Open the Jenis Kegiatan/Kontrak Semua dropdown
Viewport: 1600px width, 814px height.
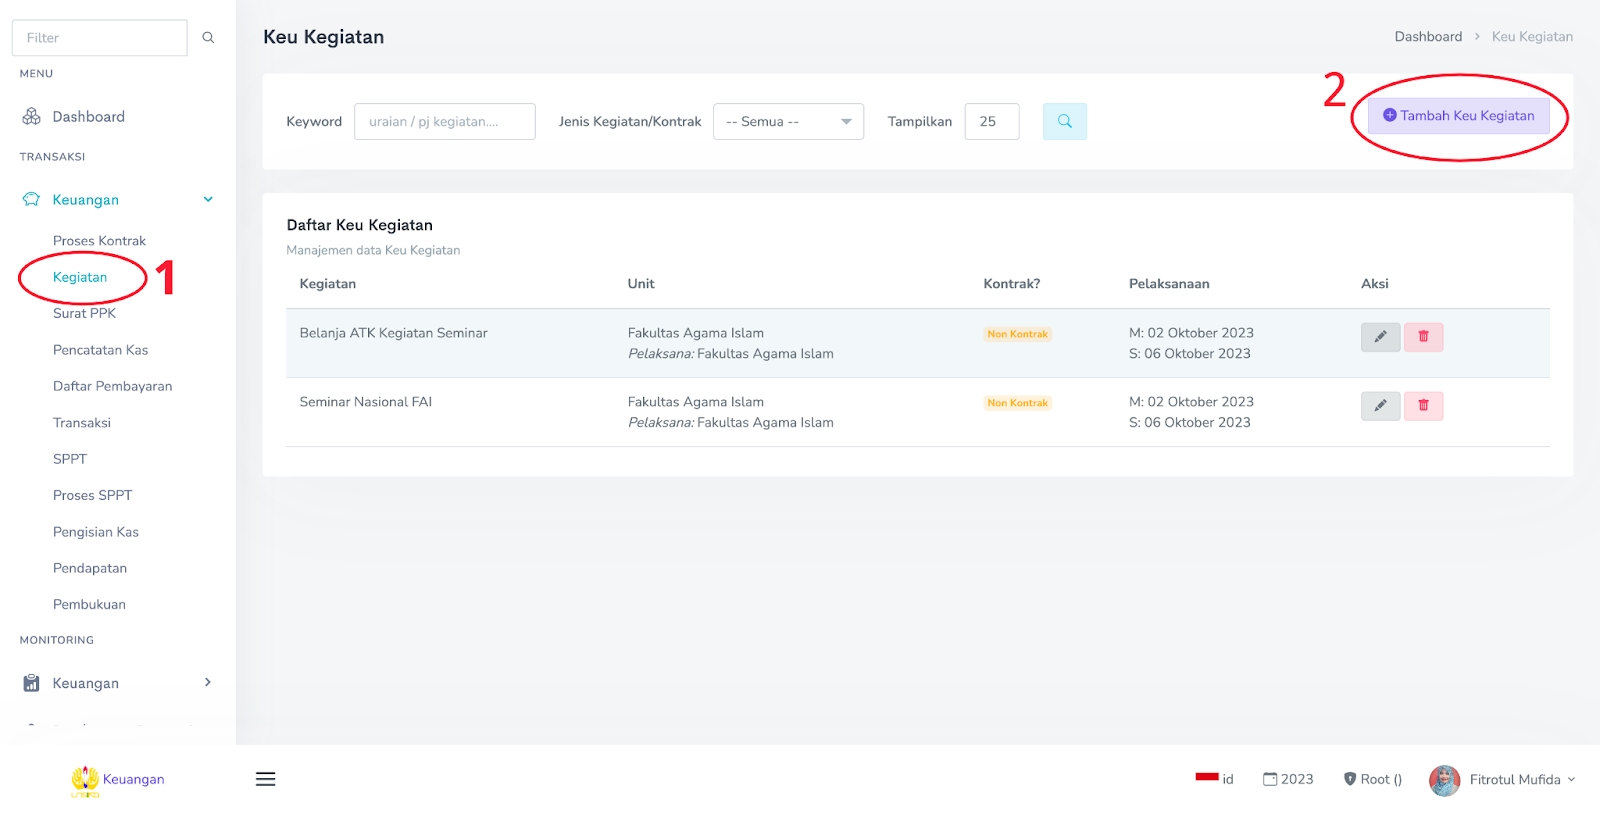tap(788, 122)
